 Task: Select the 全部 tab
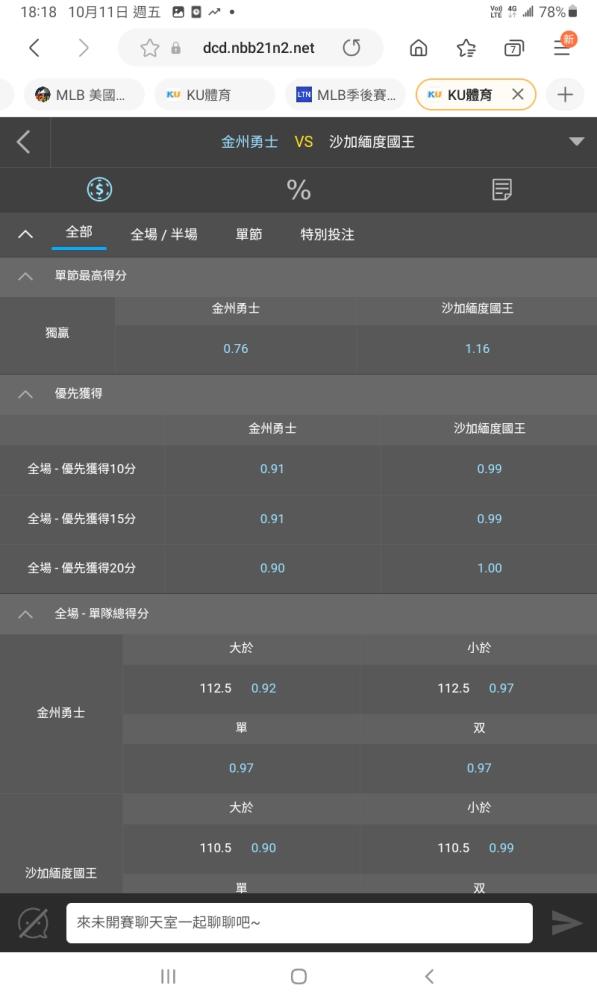tap(79, 232)
